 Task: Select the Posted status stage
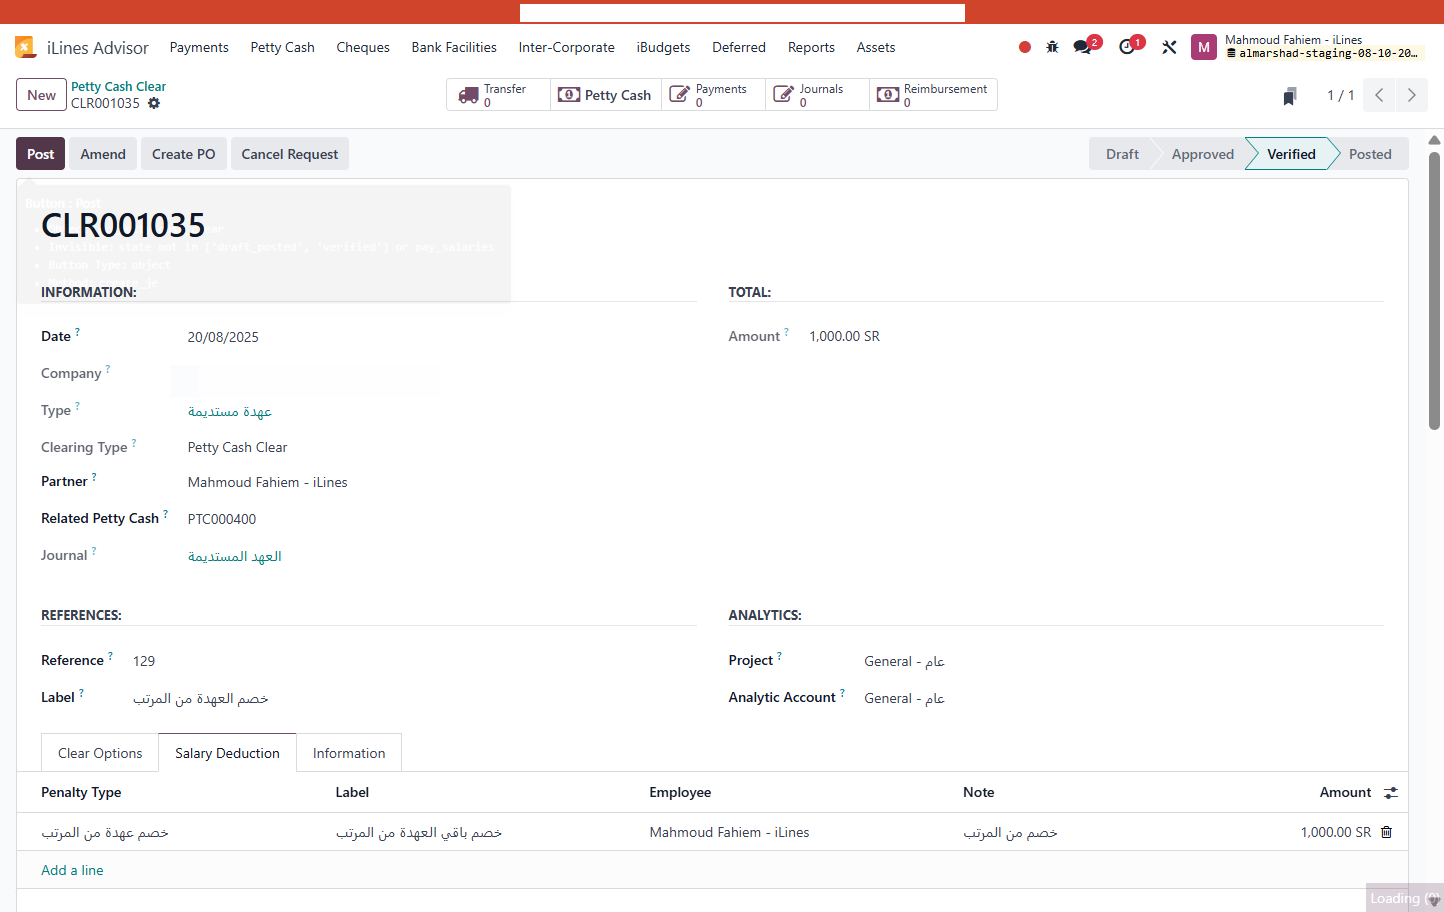(x=1370, y=154)
